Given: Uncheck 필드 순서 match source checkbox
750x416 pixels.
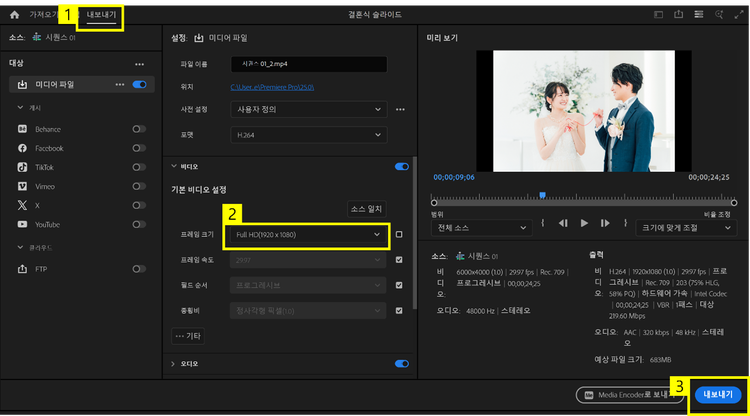Looking at the screenshot, I should (399, 285).
